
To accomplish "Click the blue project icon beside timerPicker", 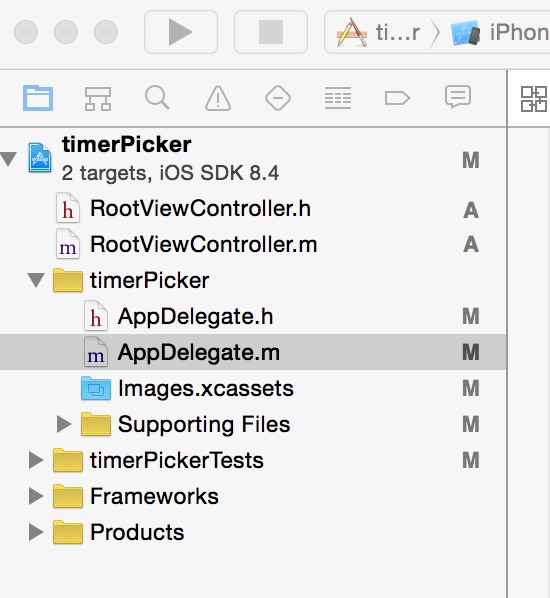I will click(40, 158).
